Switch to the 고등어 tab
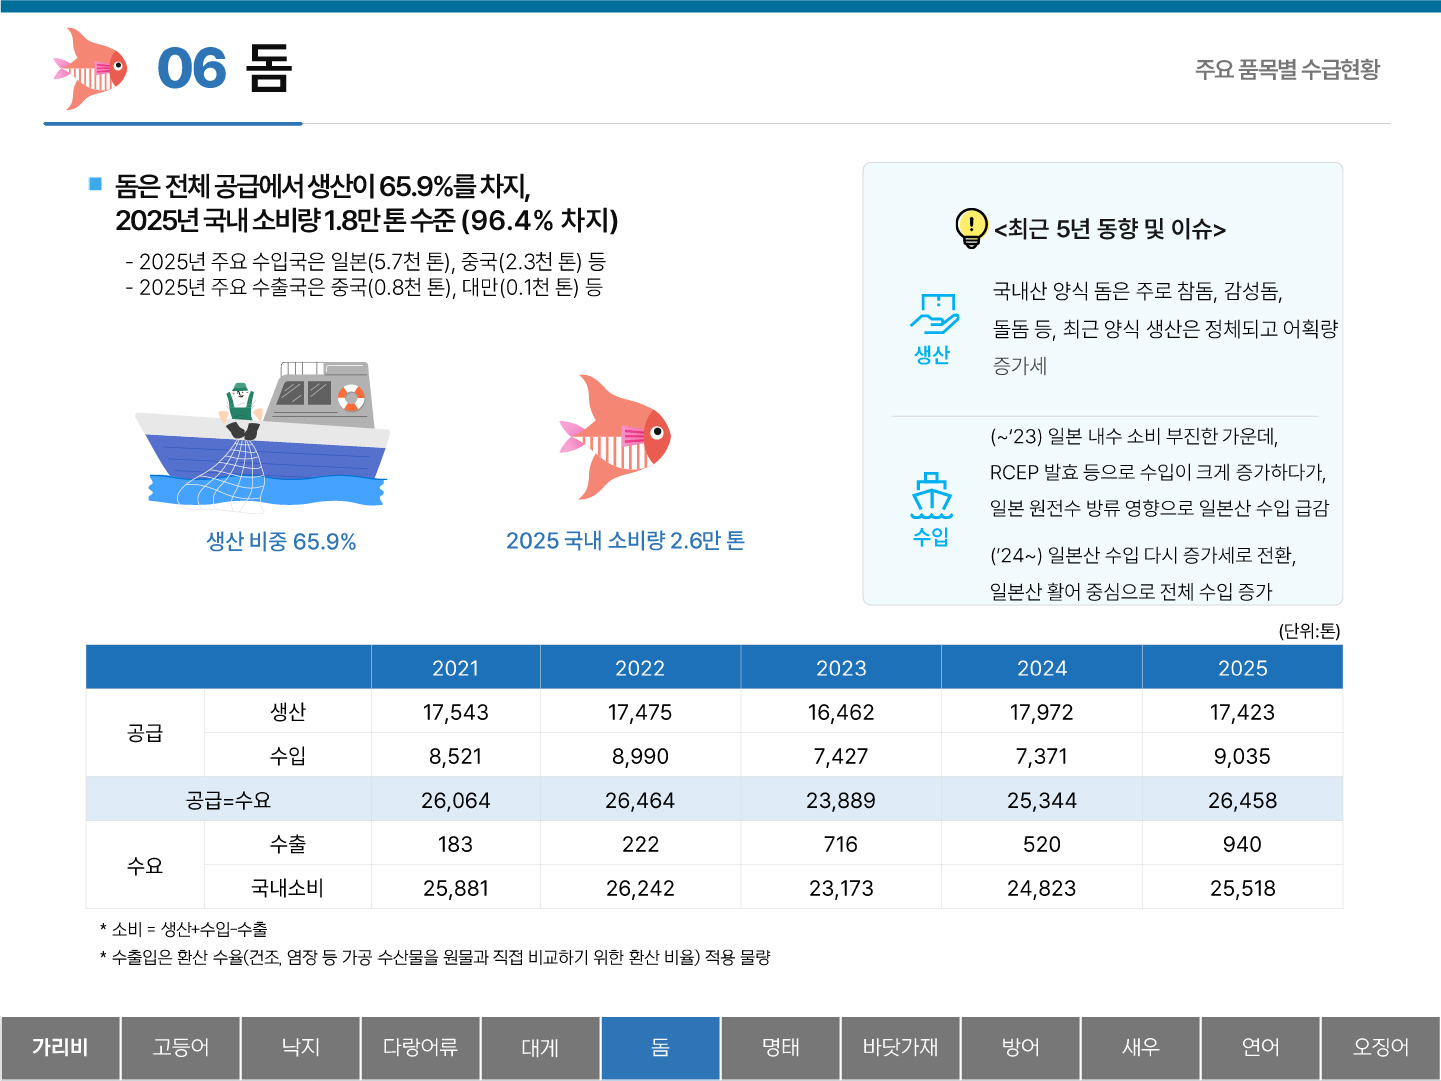This screenshot has width=1441, height=1081. (180, 1047)
